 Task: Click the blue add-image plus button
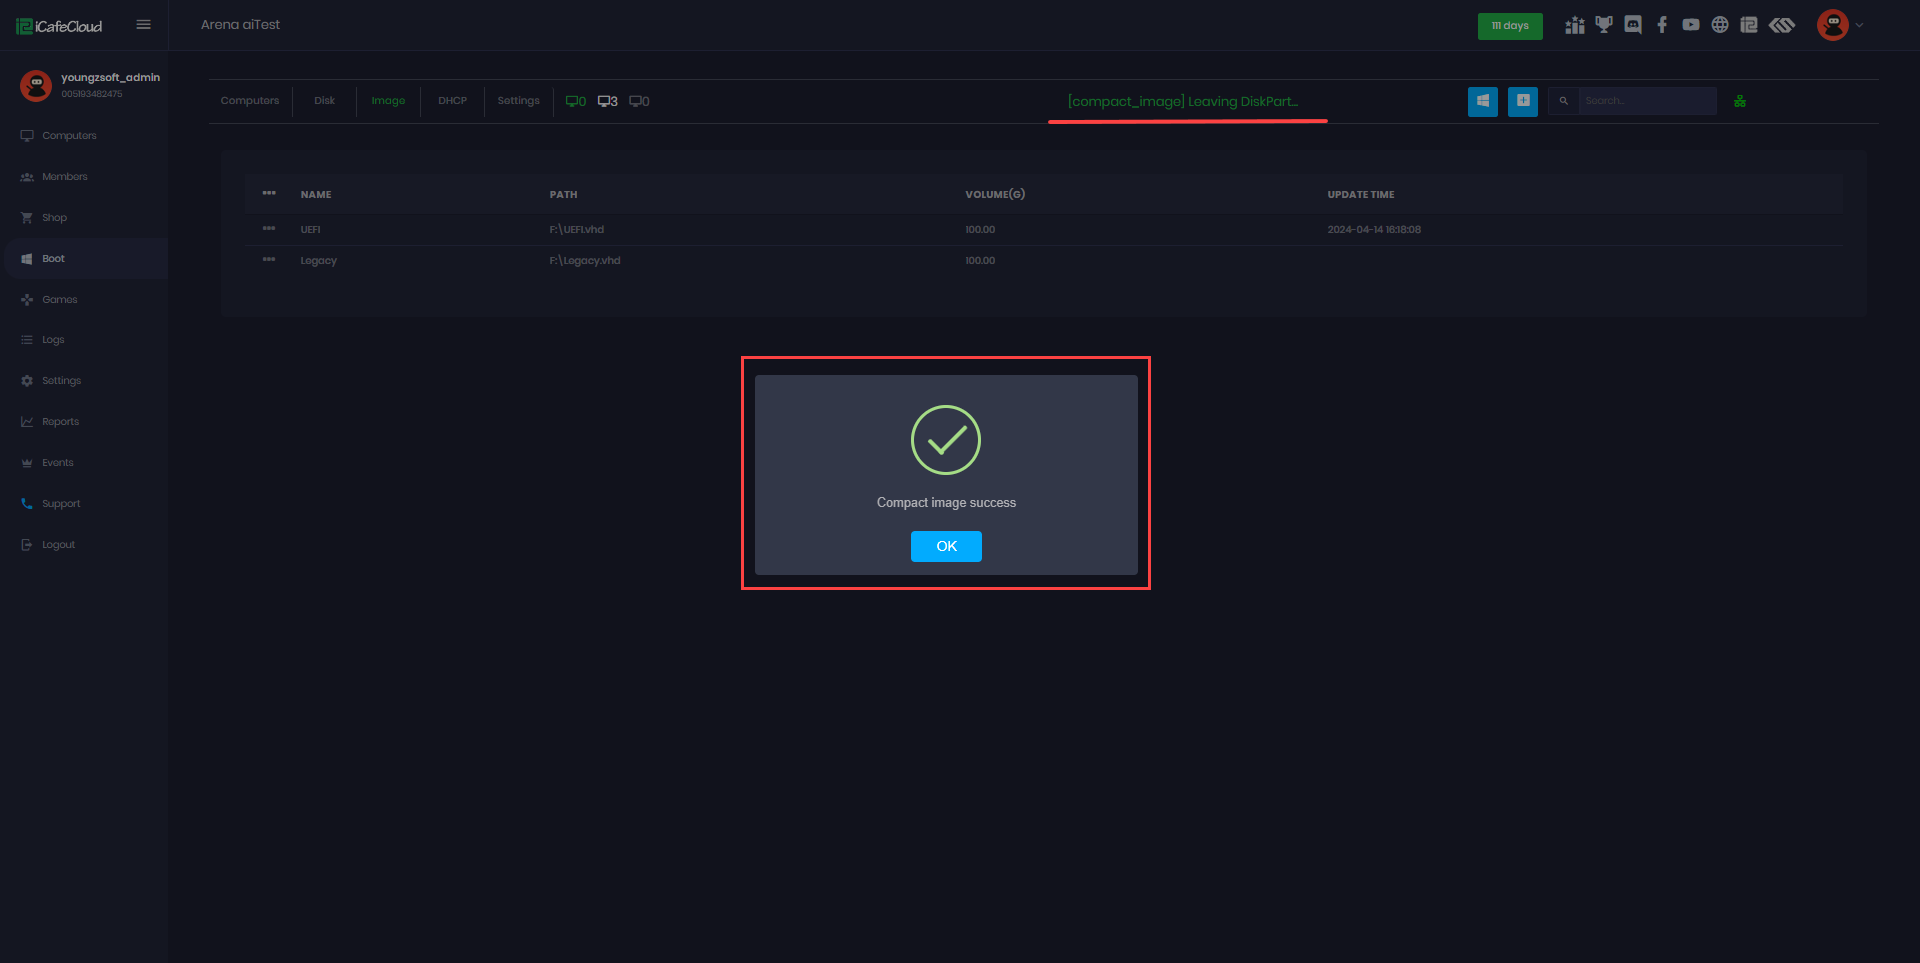pos(1522,101)
